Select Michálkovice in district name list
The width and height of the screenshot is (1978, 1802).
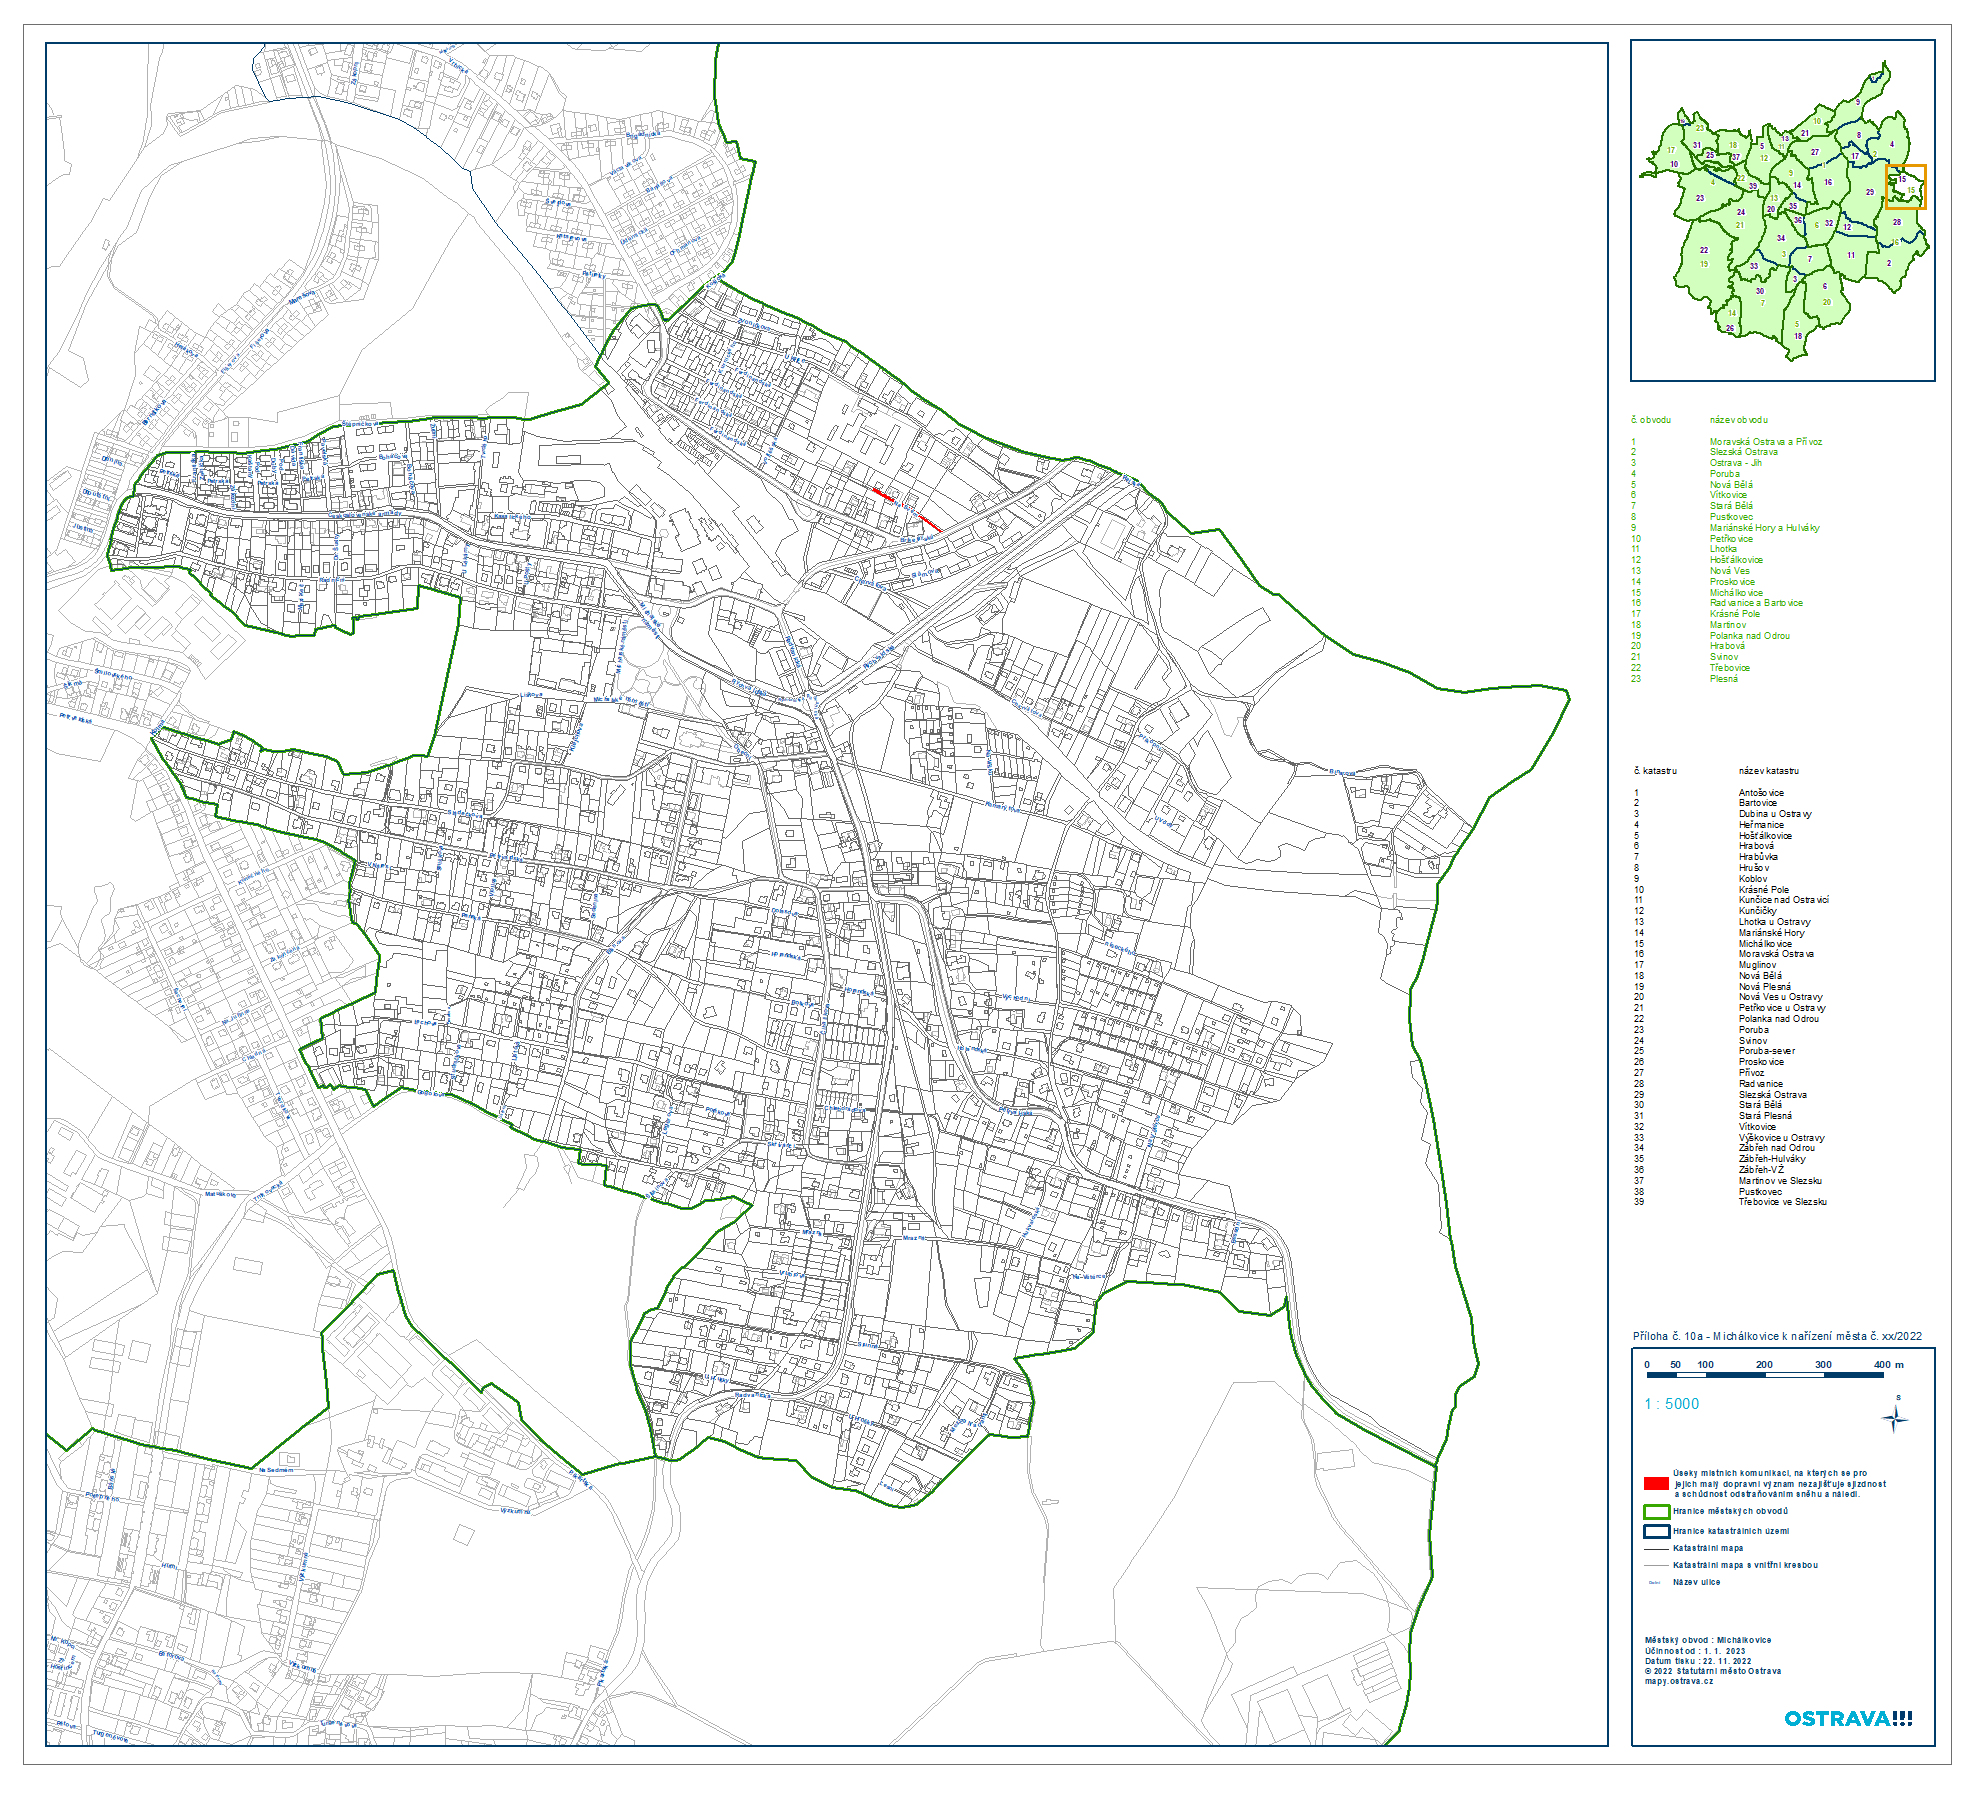[1736, 593]
